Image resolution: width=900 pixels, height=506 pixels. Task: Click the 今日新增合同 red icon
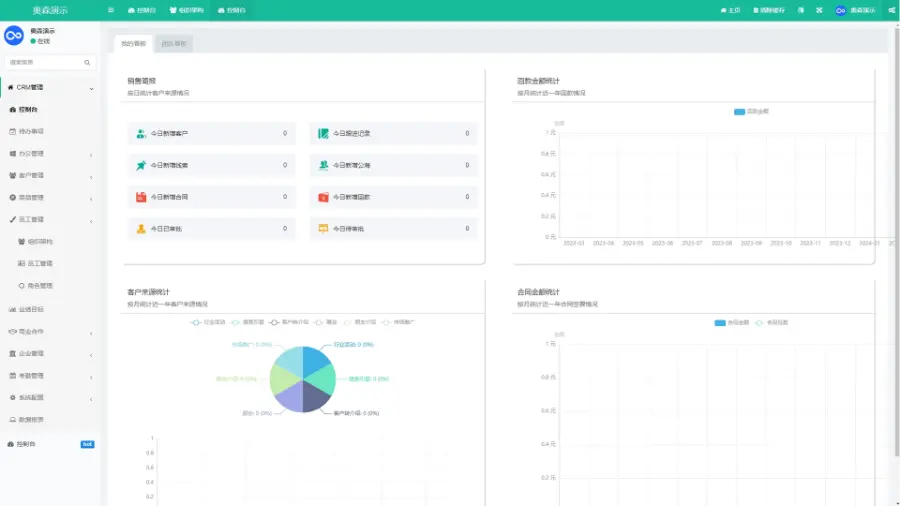point(141,197)
